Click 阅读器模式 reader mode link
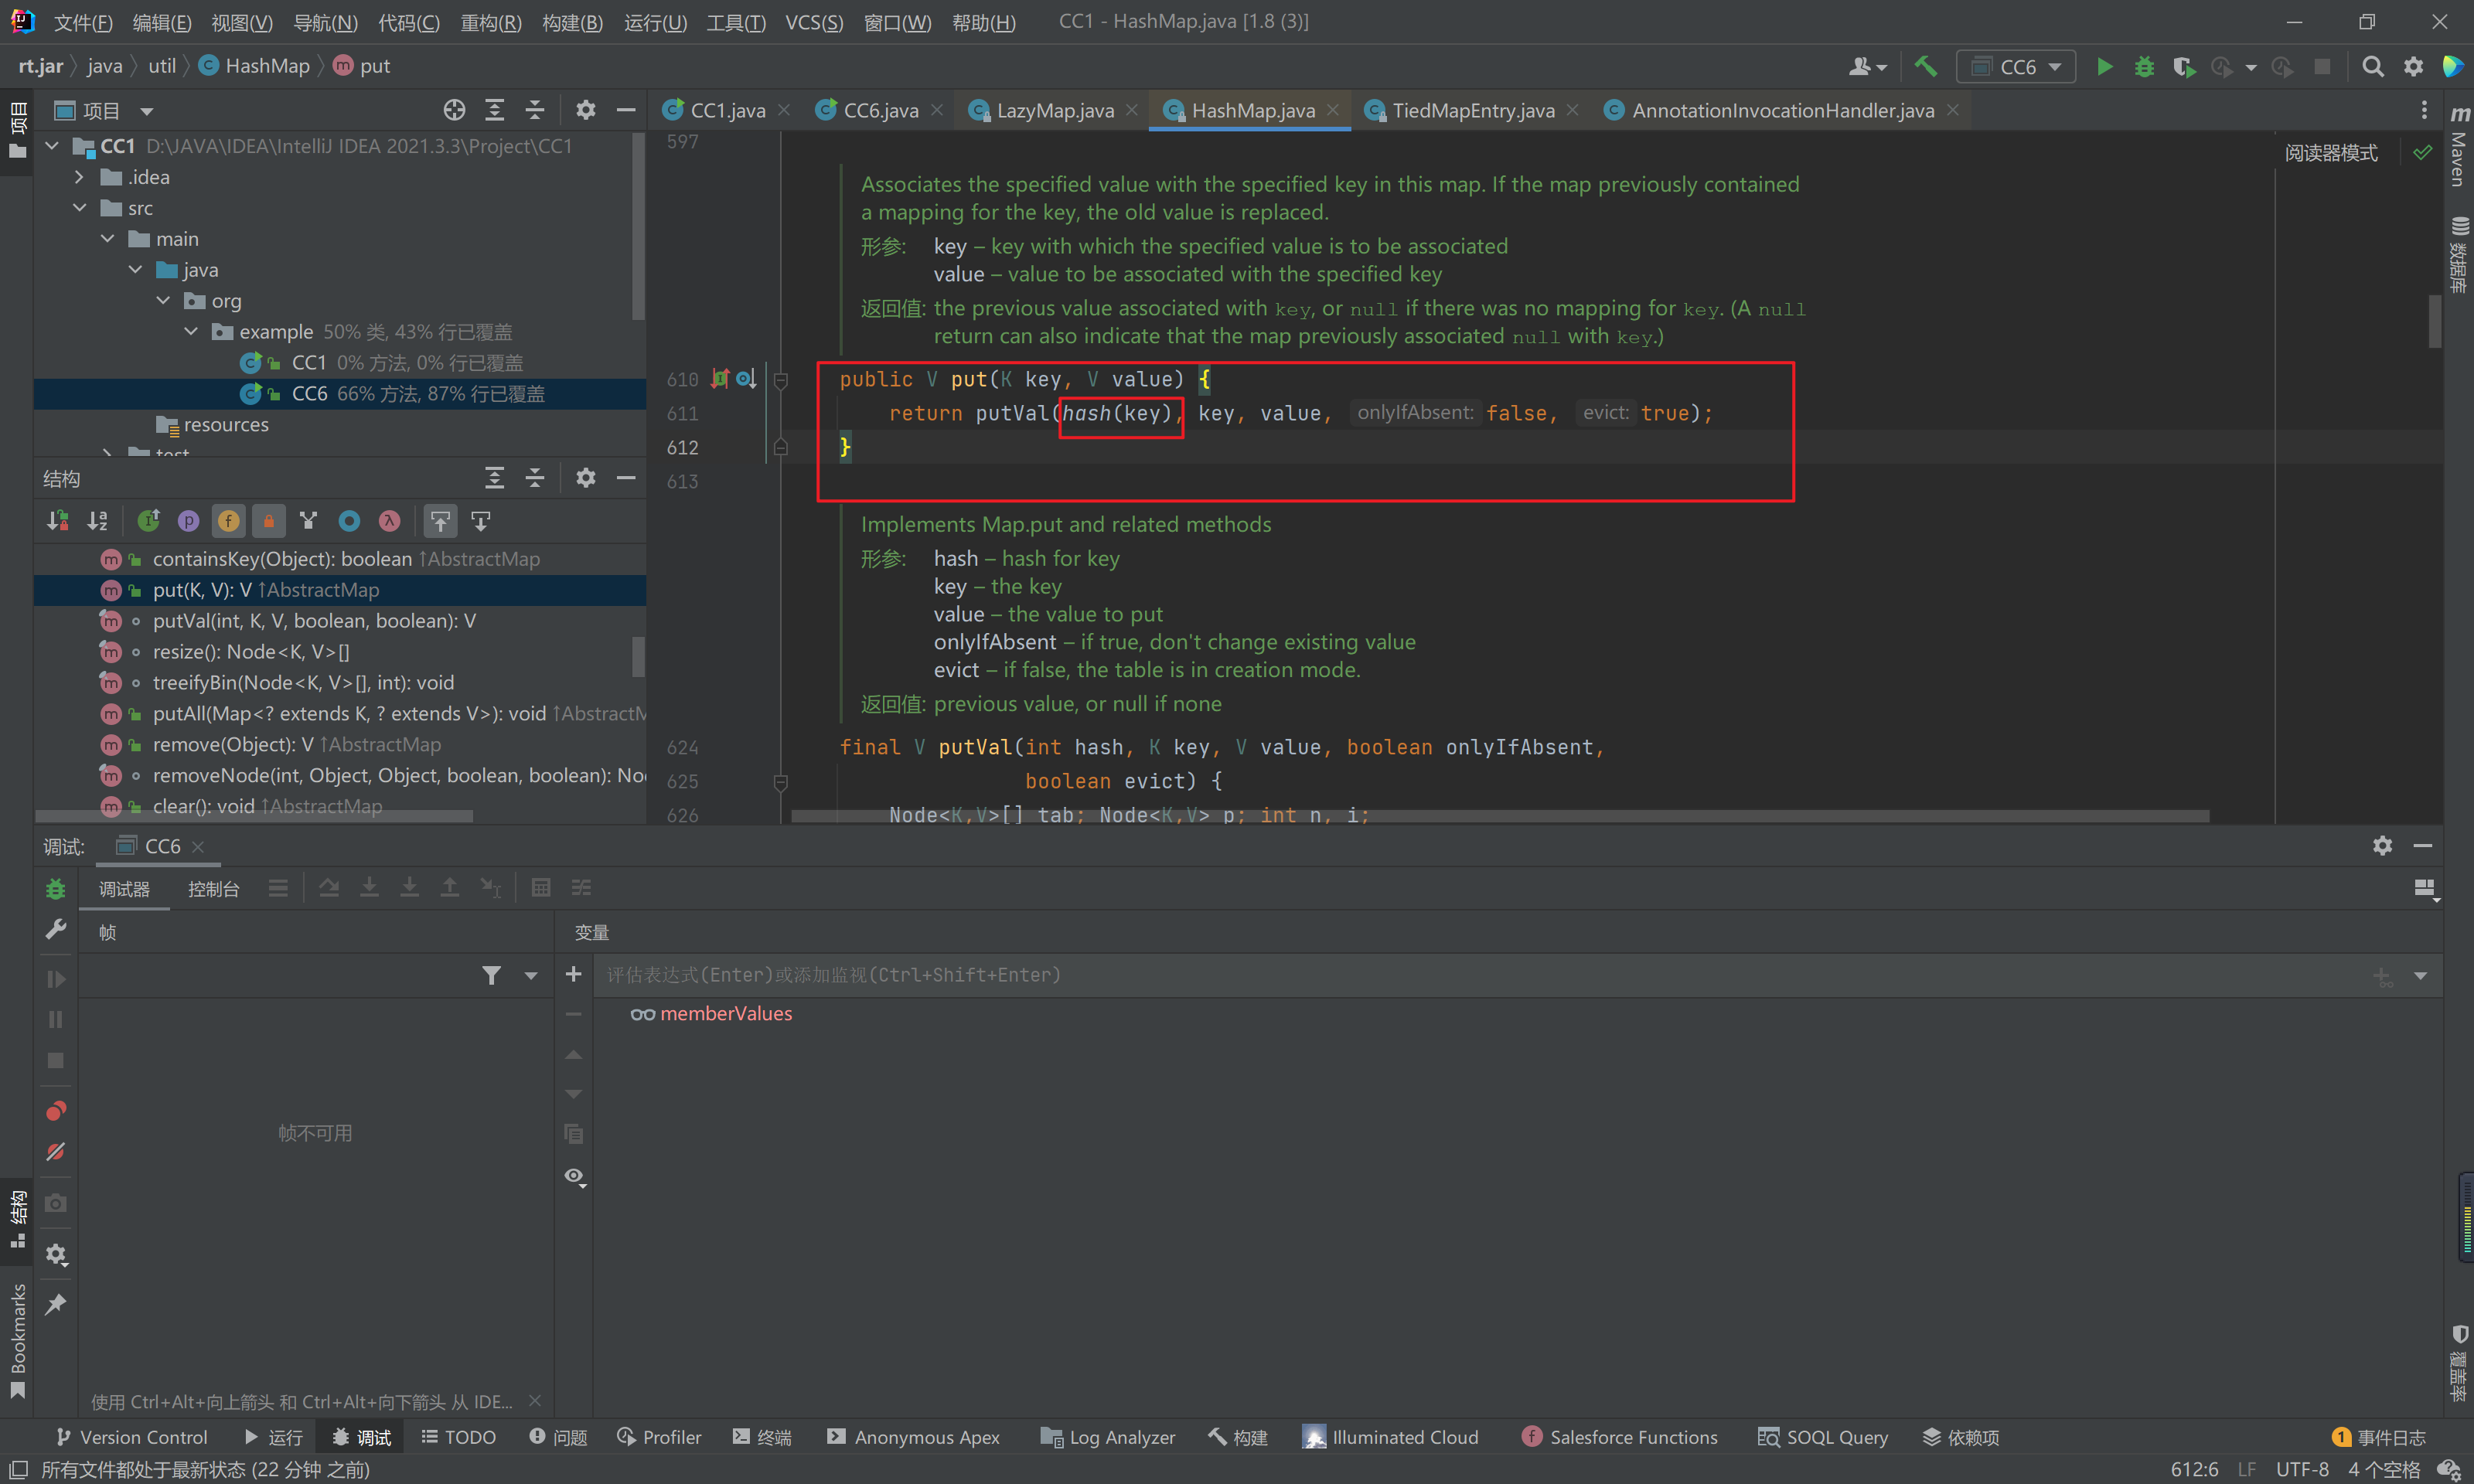The width and height of the screenshot is (2474, 1484). (2330, 153)
